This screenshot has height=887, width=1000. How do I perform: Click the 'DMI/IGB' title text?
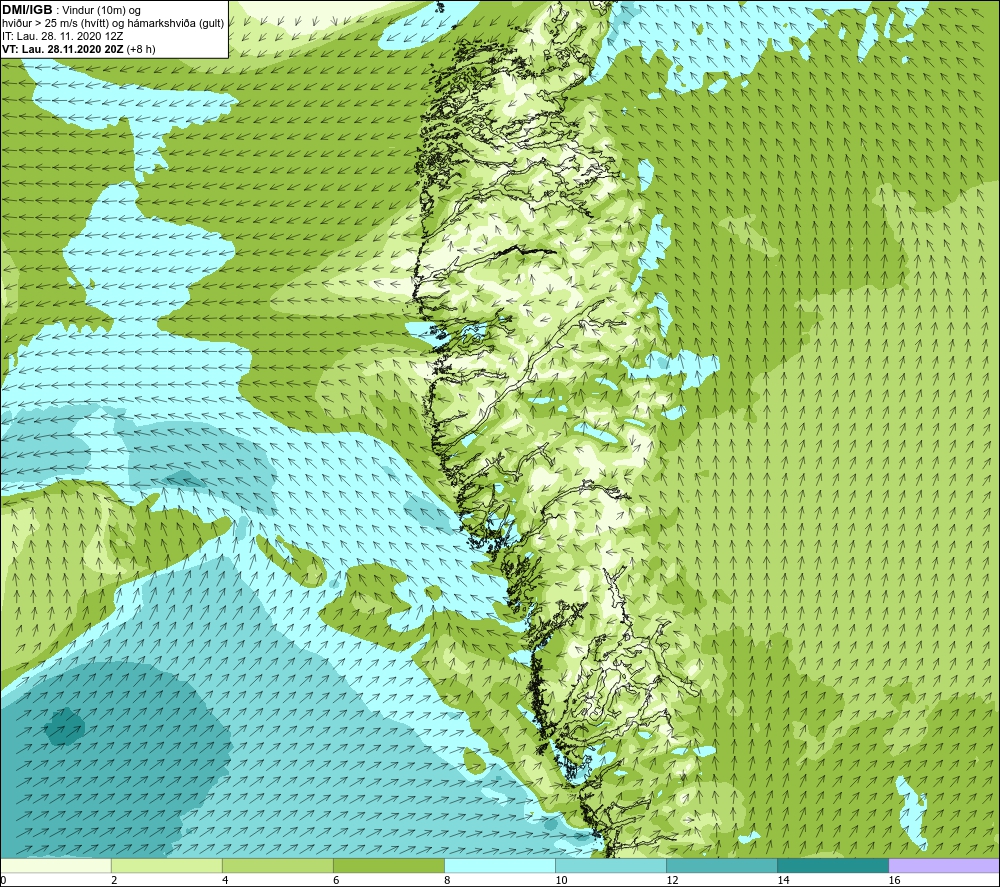pos(27,10)
